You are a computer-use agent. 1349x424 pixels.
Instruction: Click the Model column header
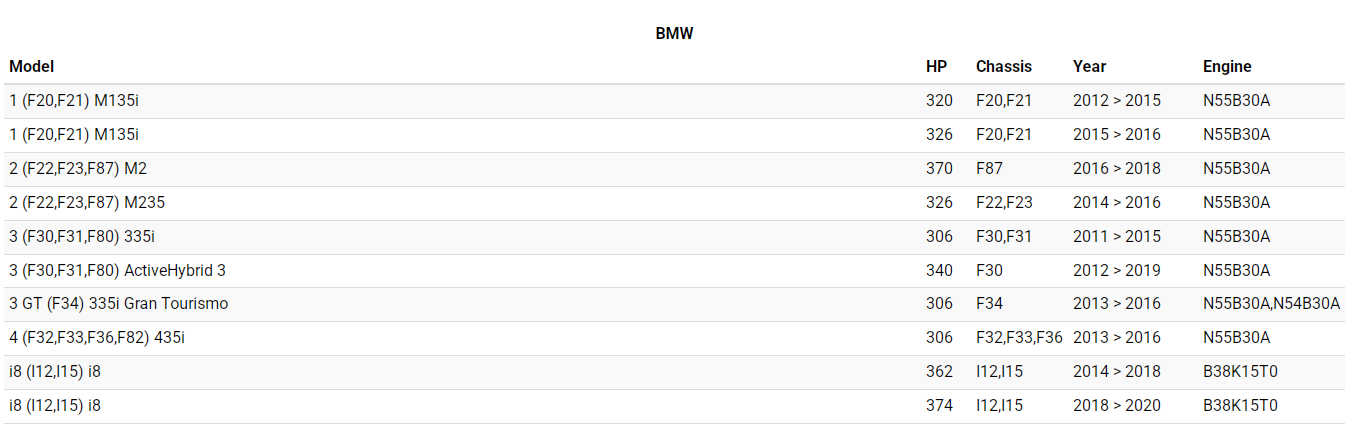click(32, 67)
